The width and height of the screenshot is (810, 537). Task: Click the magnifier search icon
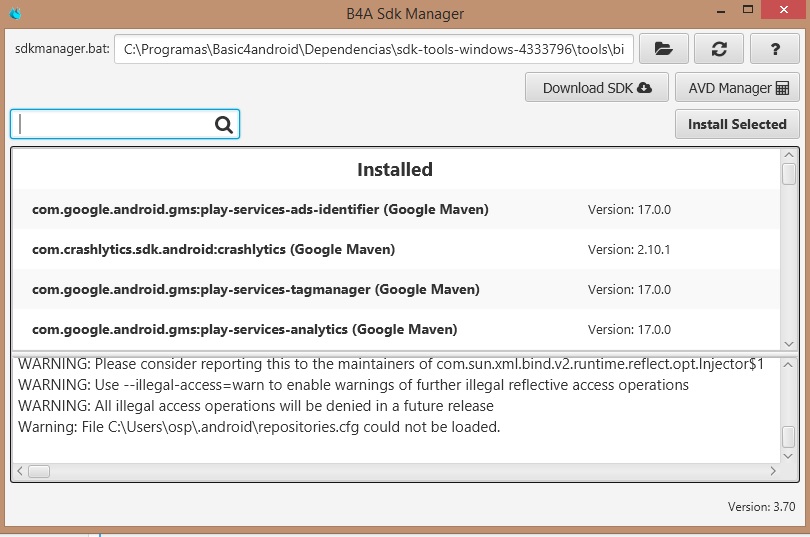223,124
